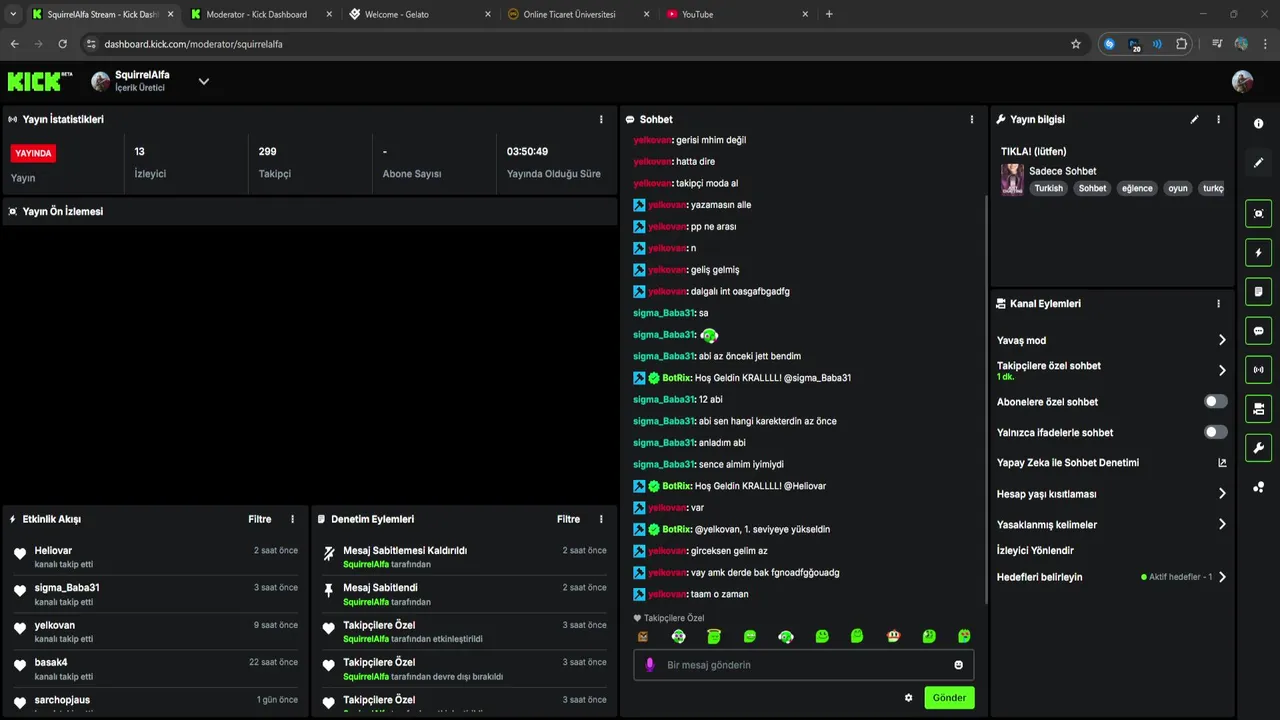Switch to Welcome - Gelato tab
Viewport: 1280px width, 720px height.
[419, 14]
